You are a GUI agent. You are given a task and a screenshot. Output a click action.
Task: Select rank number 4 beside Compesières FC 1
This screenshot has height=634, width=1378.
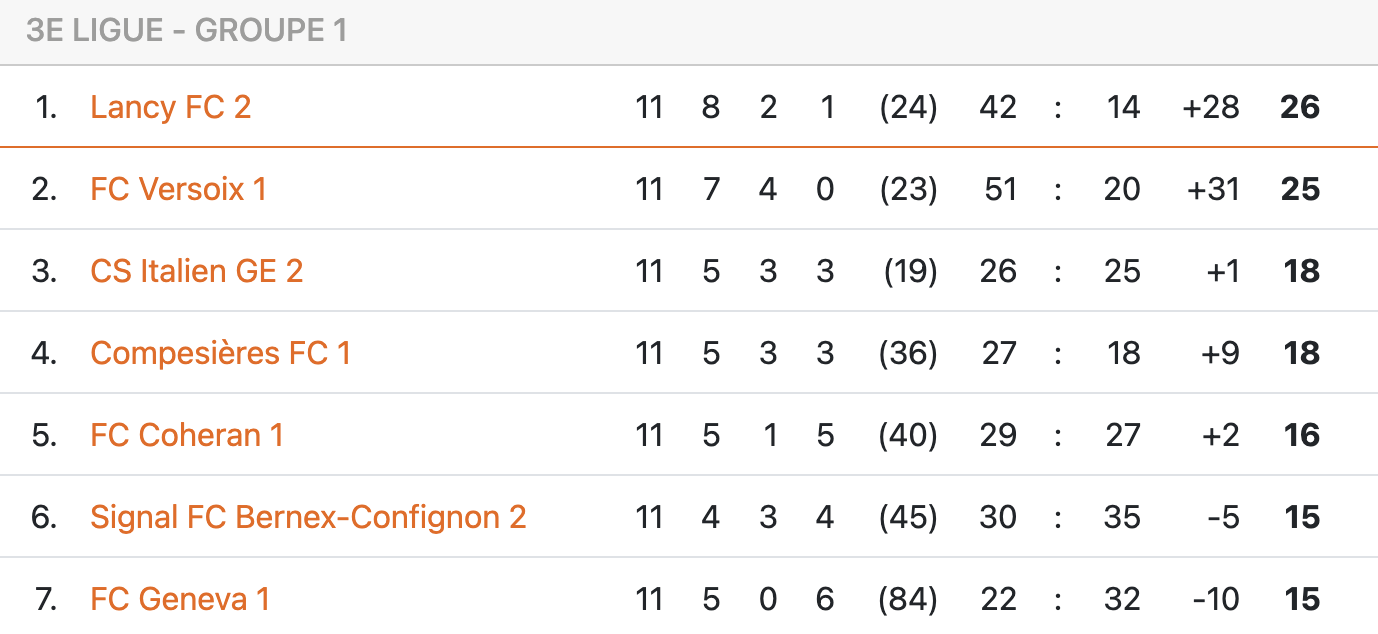44,353
